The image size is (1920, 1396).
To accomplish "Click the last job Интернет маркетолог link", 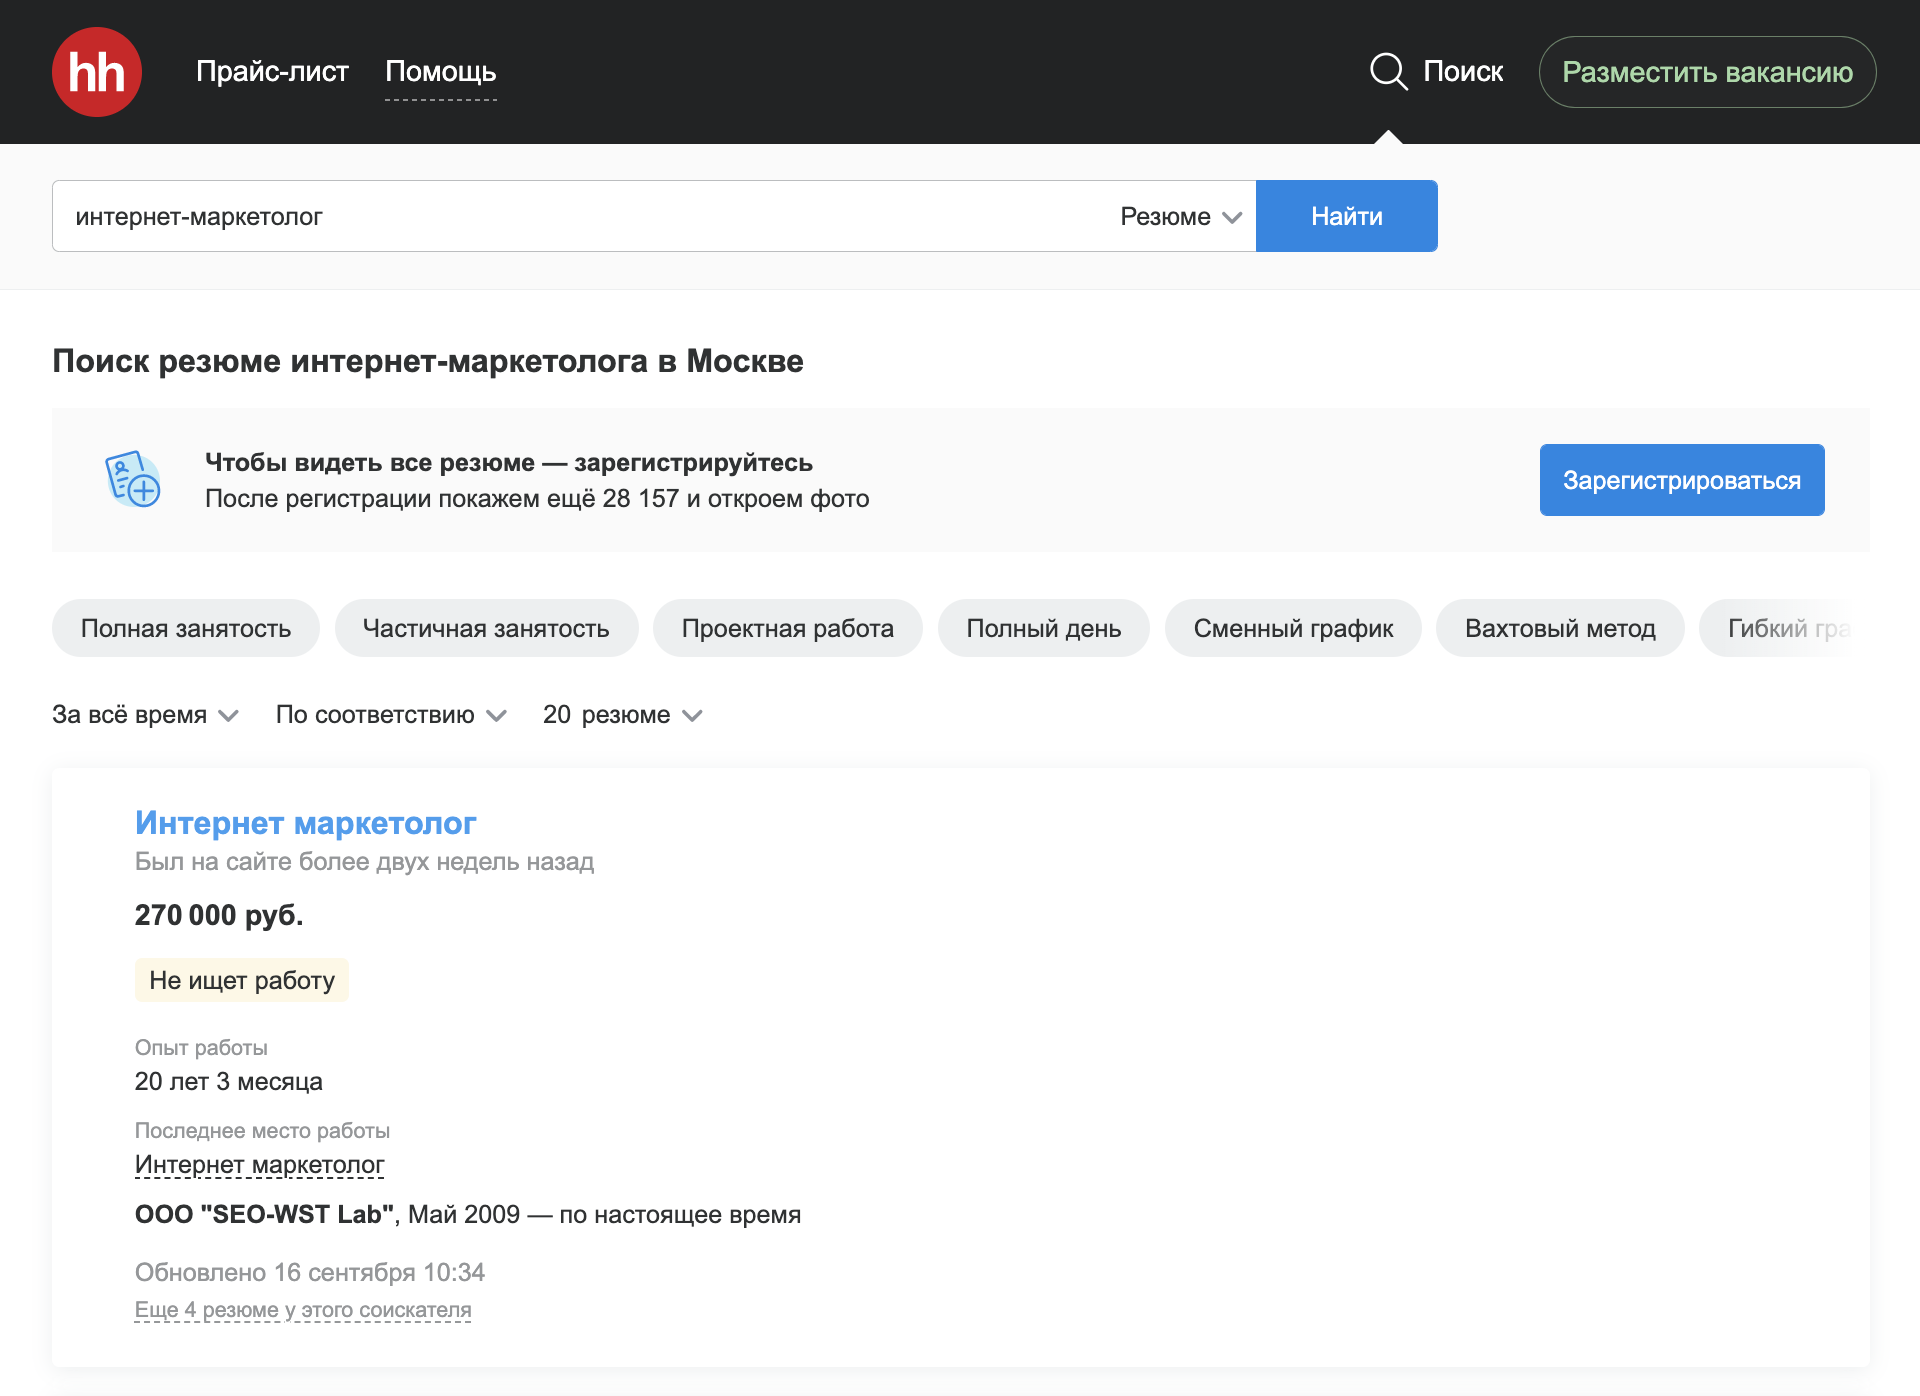I will pos(259,1165).
